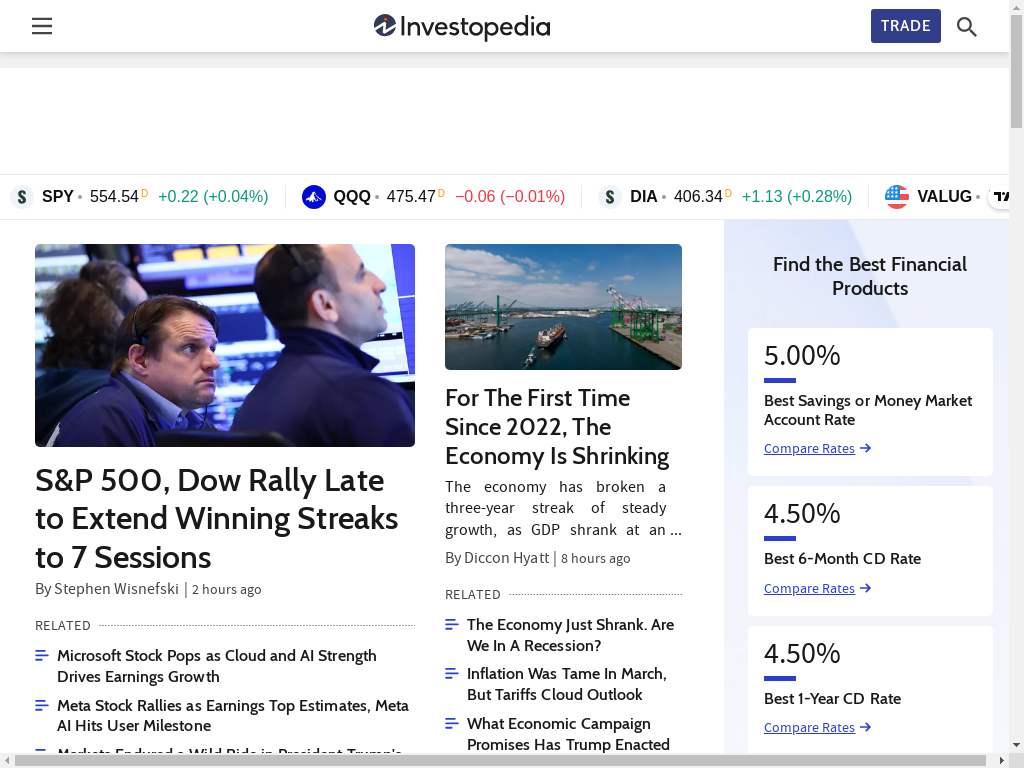Open Meta Stock Rallies related article
1024x768 pixels.
click(x=233, y=716)
